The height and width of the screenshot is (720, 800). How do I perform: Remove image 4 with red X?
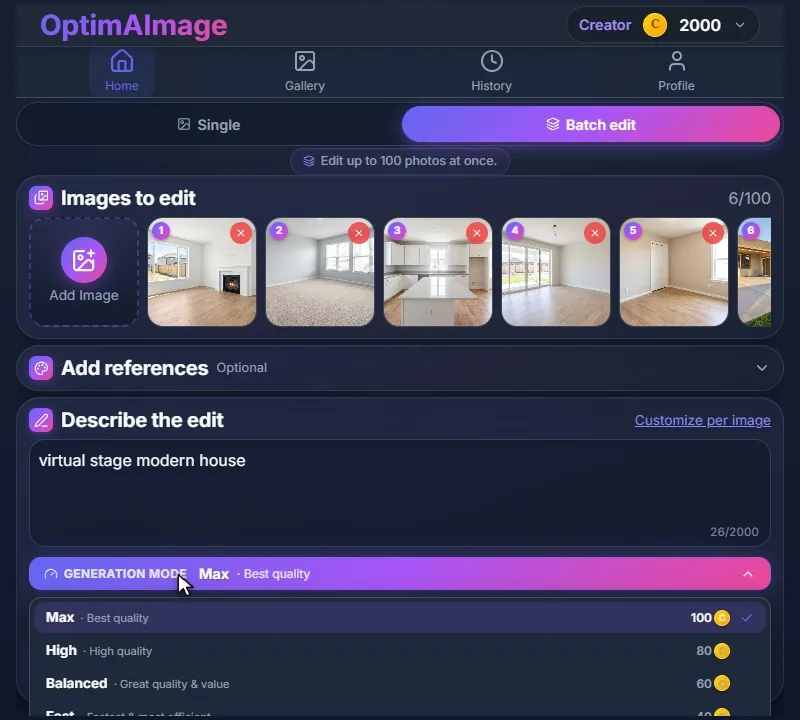(594, 233)
